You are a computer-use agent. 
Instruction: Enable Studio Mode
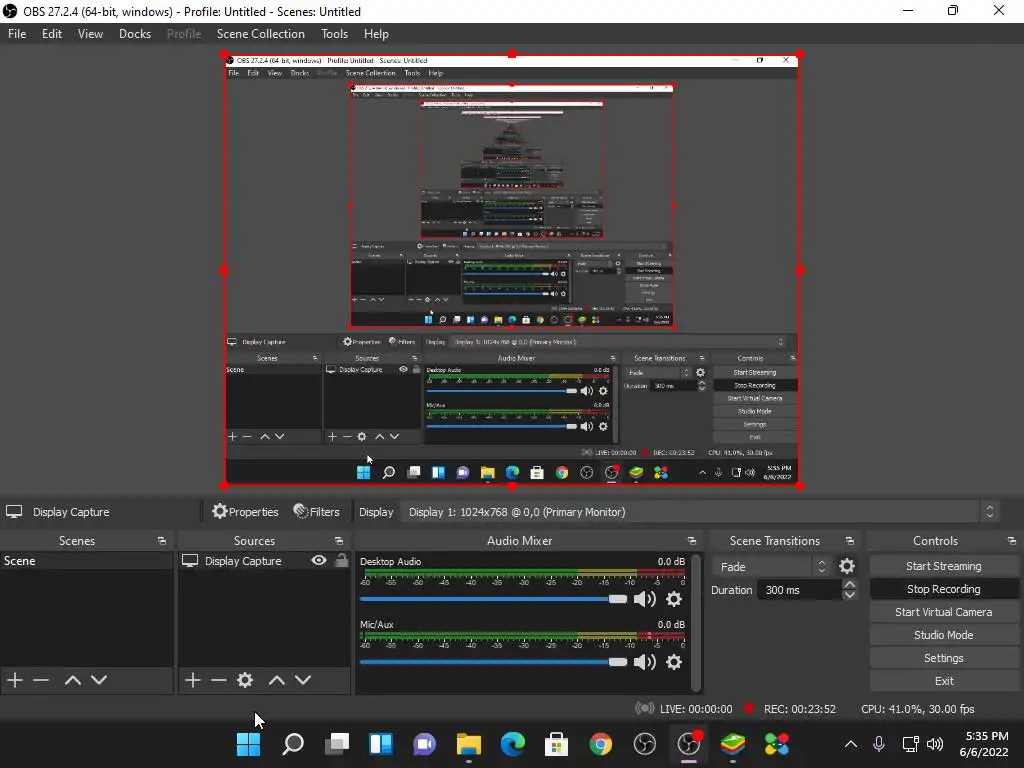(x=944, y=635)
